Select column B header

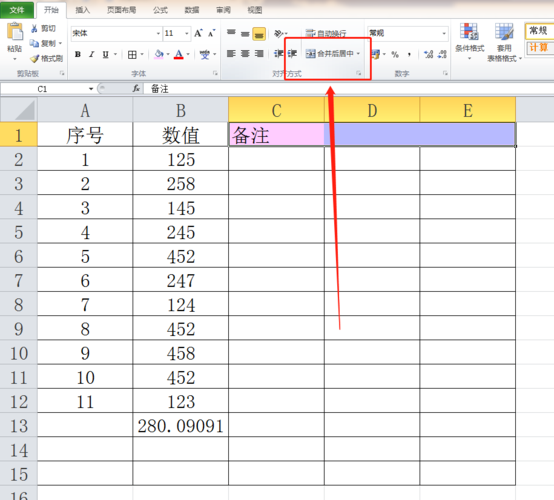(x=181, y=110)
